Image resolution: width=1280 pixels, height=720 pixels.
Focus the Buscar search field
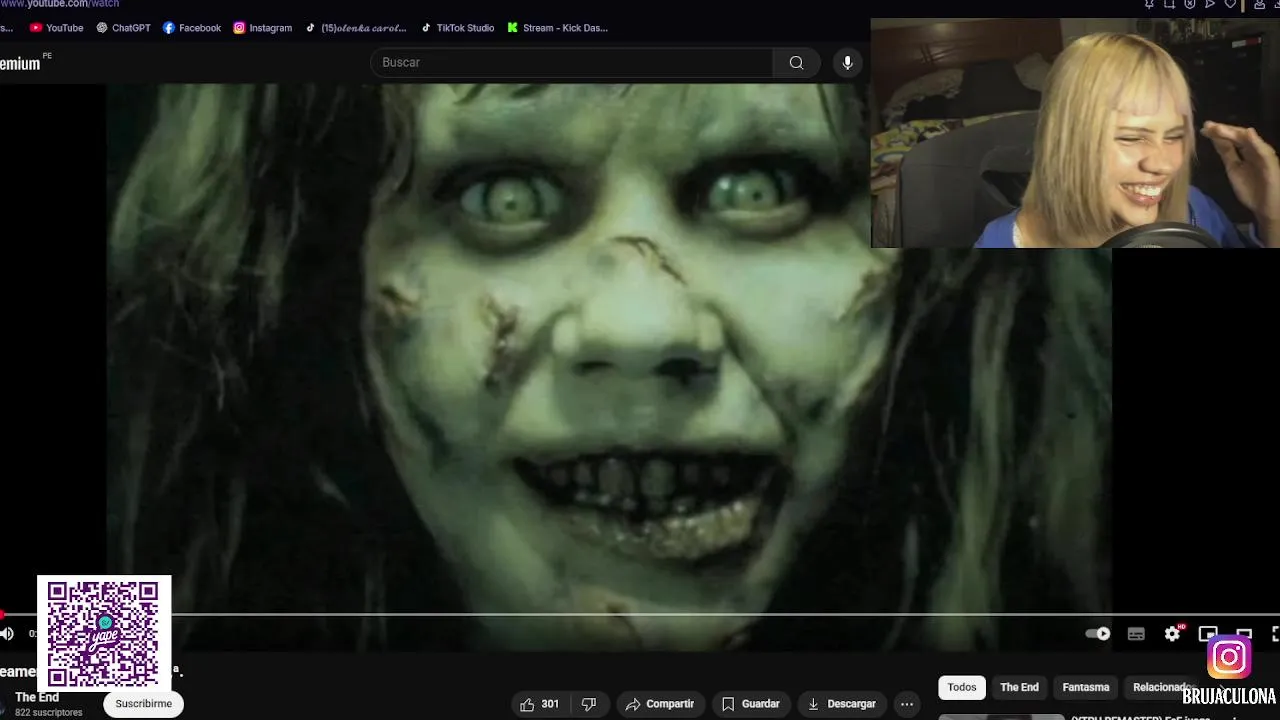pyautogui.click(x=571, y=63)
